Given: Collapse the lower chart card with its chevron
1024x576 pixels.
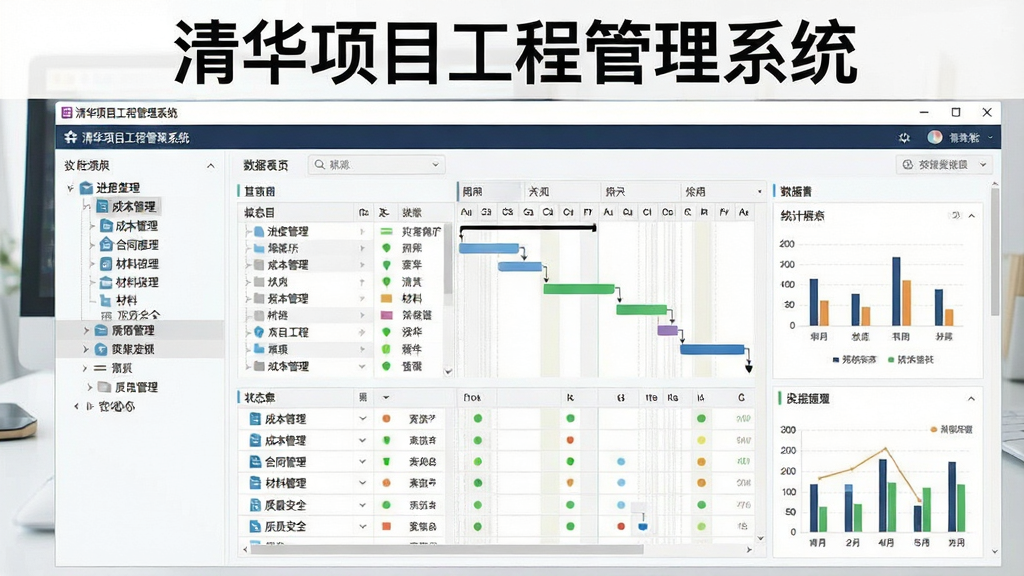Looking at the screenshot, I should tap(972, 398).
